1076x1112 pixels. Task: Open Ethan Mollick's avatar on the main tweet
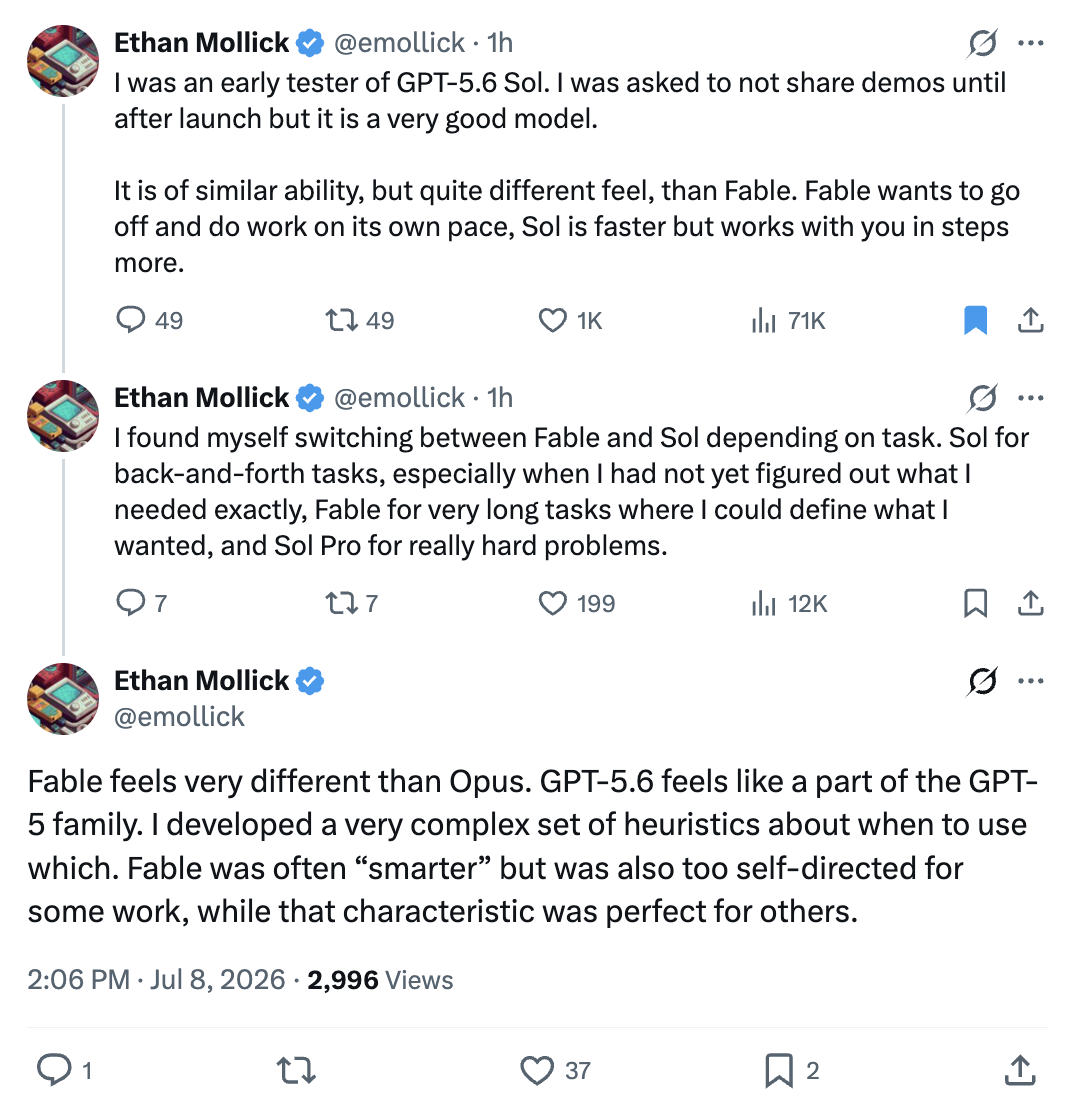(x=62, y=699)
